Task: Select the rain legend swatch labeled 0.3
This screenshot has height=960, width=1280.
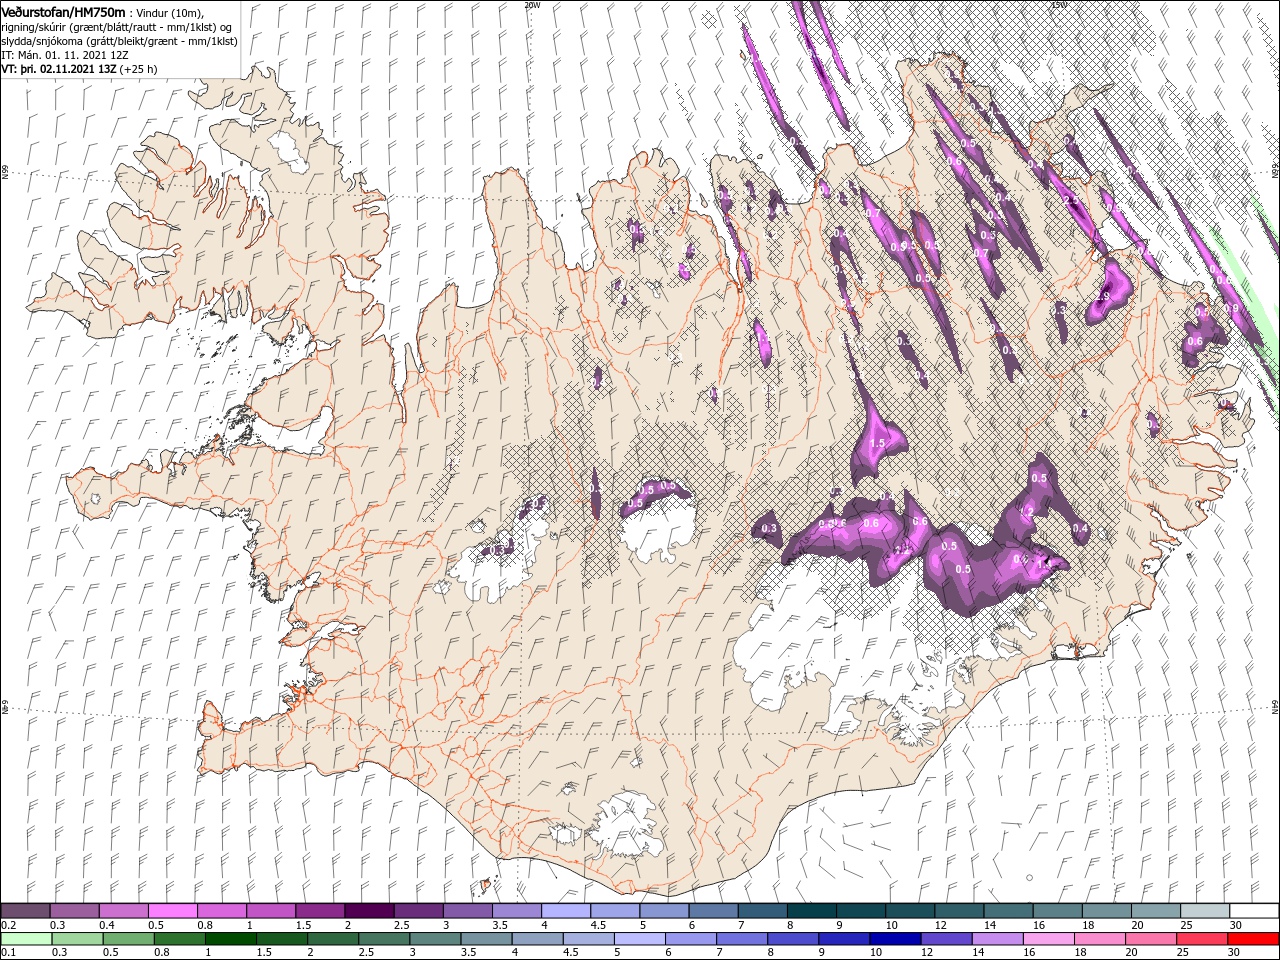Action: [x=76, y=939]
